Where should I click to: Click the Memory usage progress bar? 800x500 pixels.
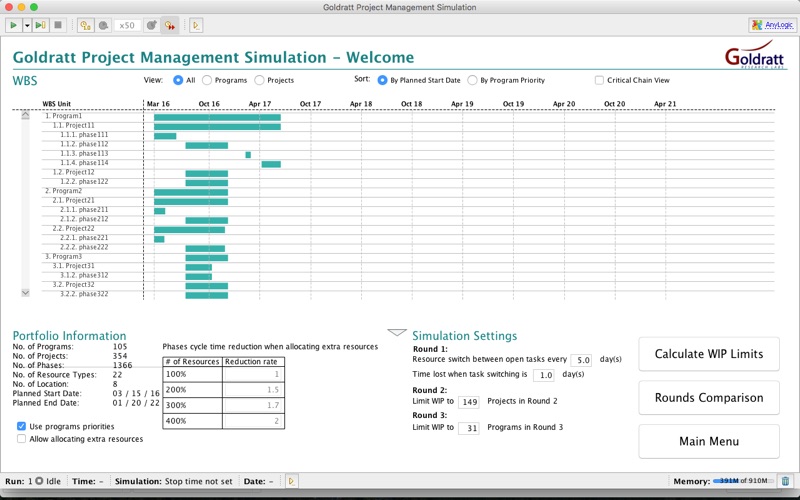743,481
